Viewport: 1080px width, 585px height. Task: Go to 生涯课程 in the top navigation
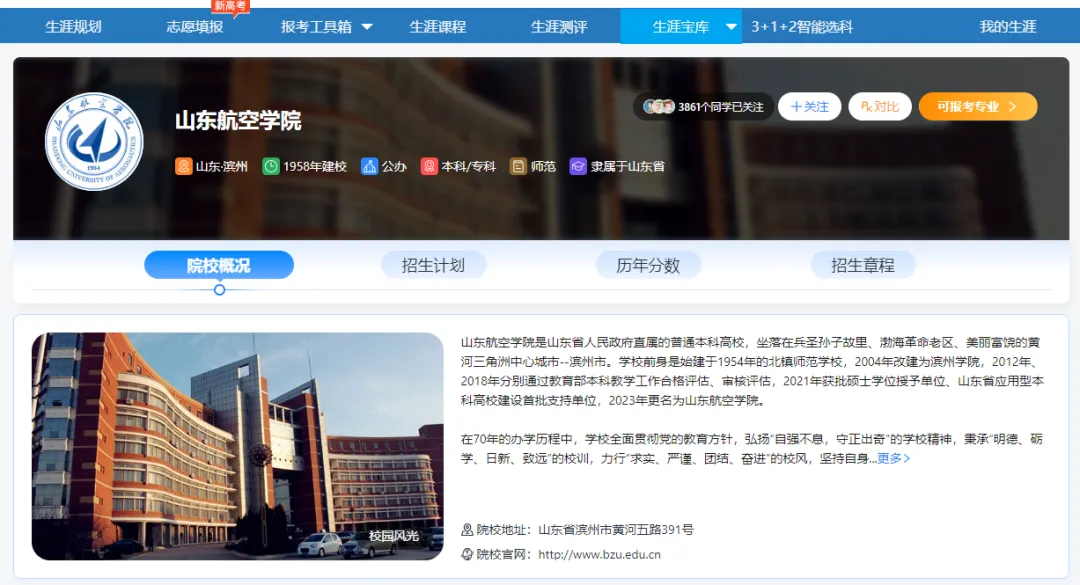click(437, 27)
